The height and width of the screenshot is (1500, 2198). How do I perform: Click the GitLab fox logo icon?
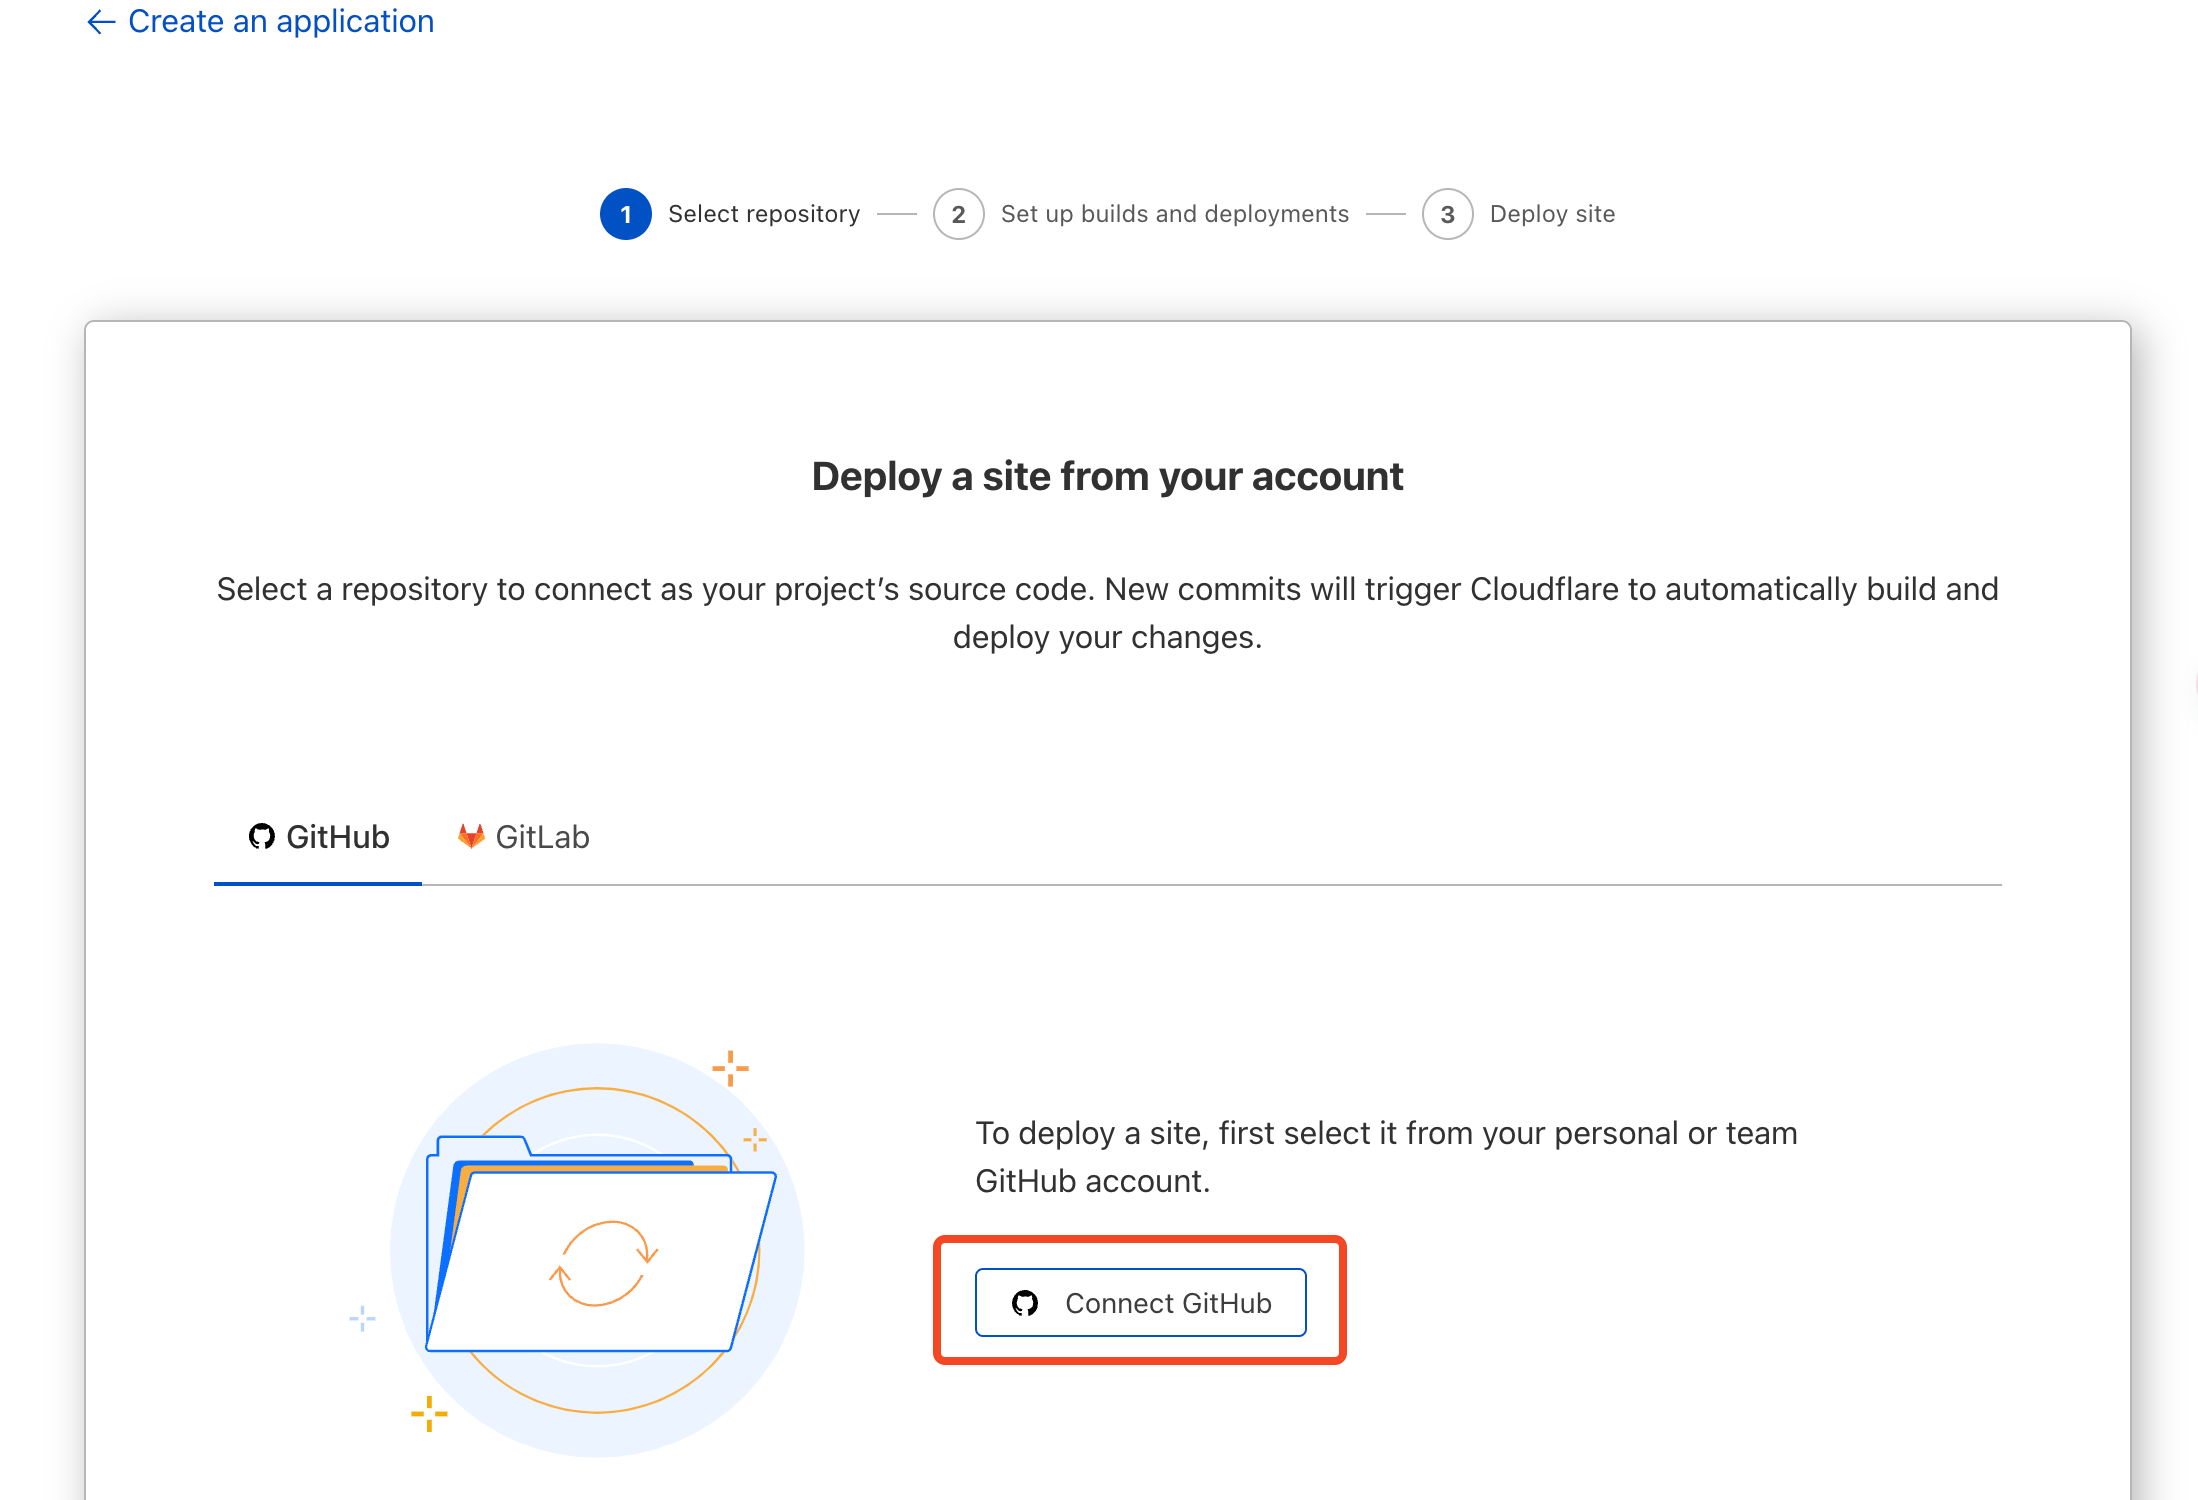coord(471,836)
